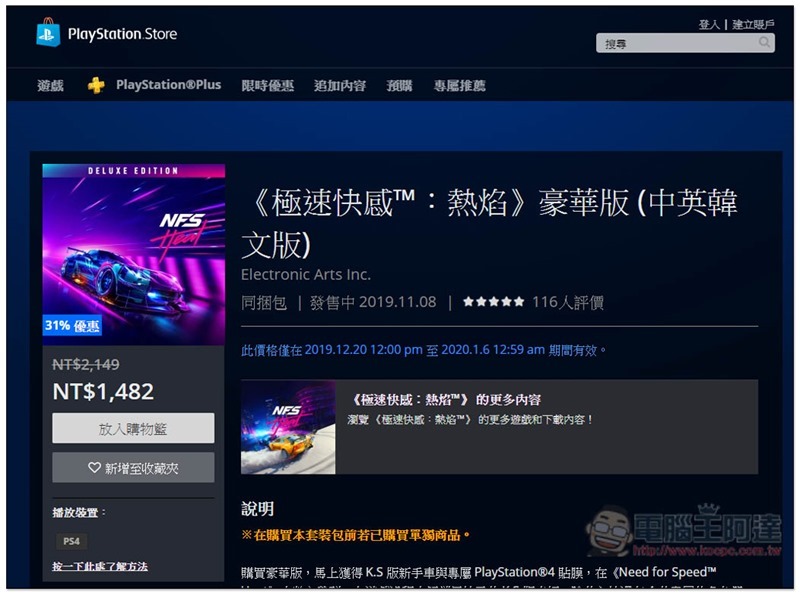800x595 pixels.
Task: Click the orange purchase warning notice text
Action: 356,535
